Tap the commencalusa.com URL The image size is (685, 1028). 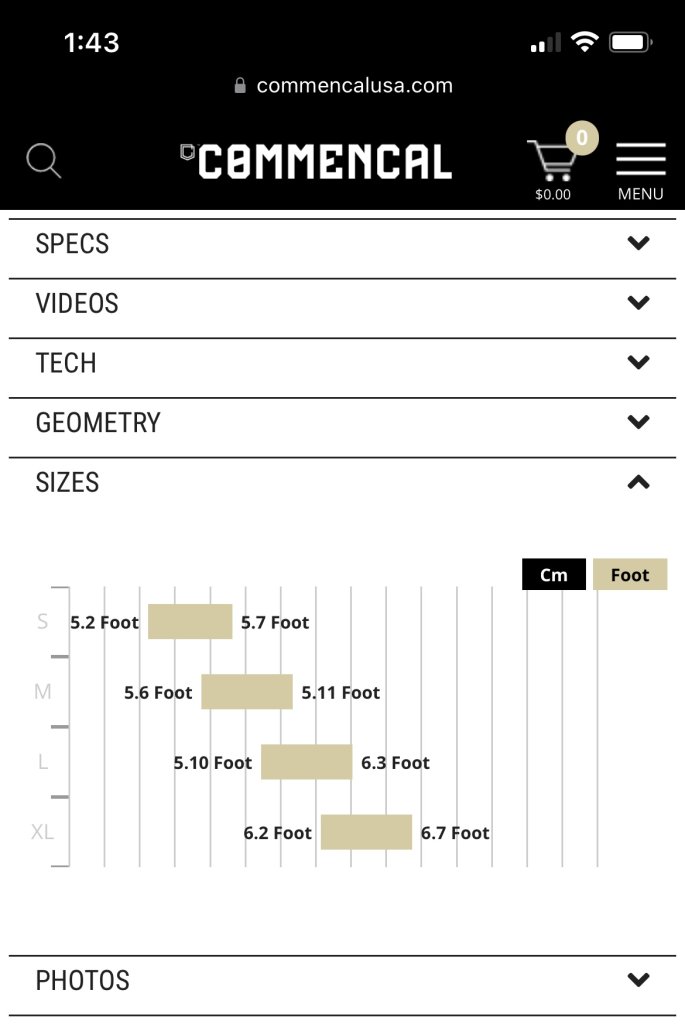pos(355,85)
